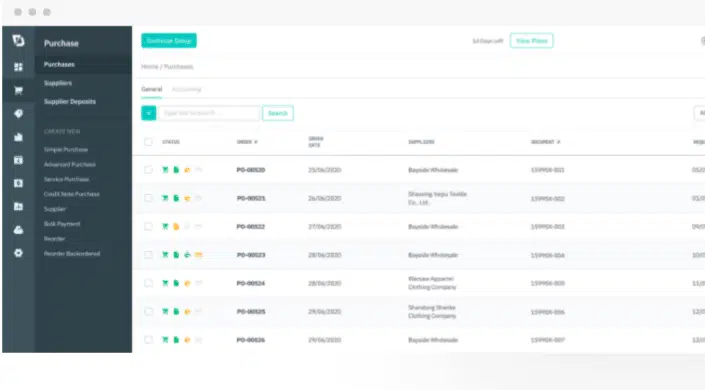Check the row checkbox for PO-00521
This screenshot has width=705, height=390.
coord(148,198)
